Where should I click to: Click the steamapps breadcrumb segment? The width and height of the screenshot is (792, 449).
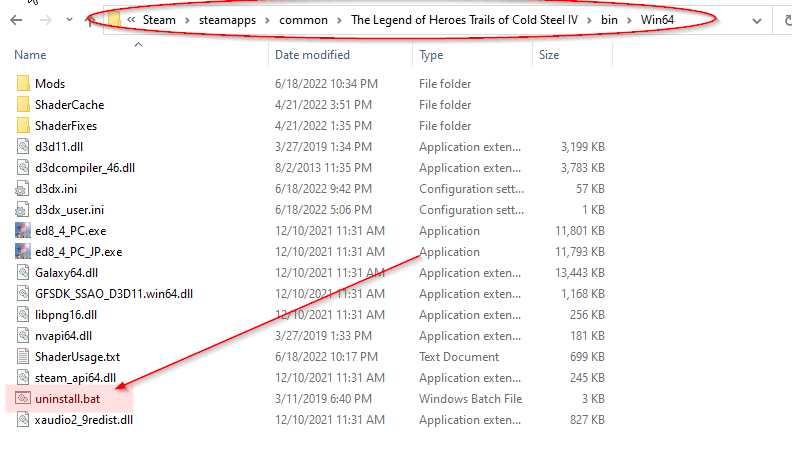227,20
